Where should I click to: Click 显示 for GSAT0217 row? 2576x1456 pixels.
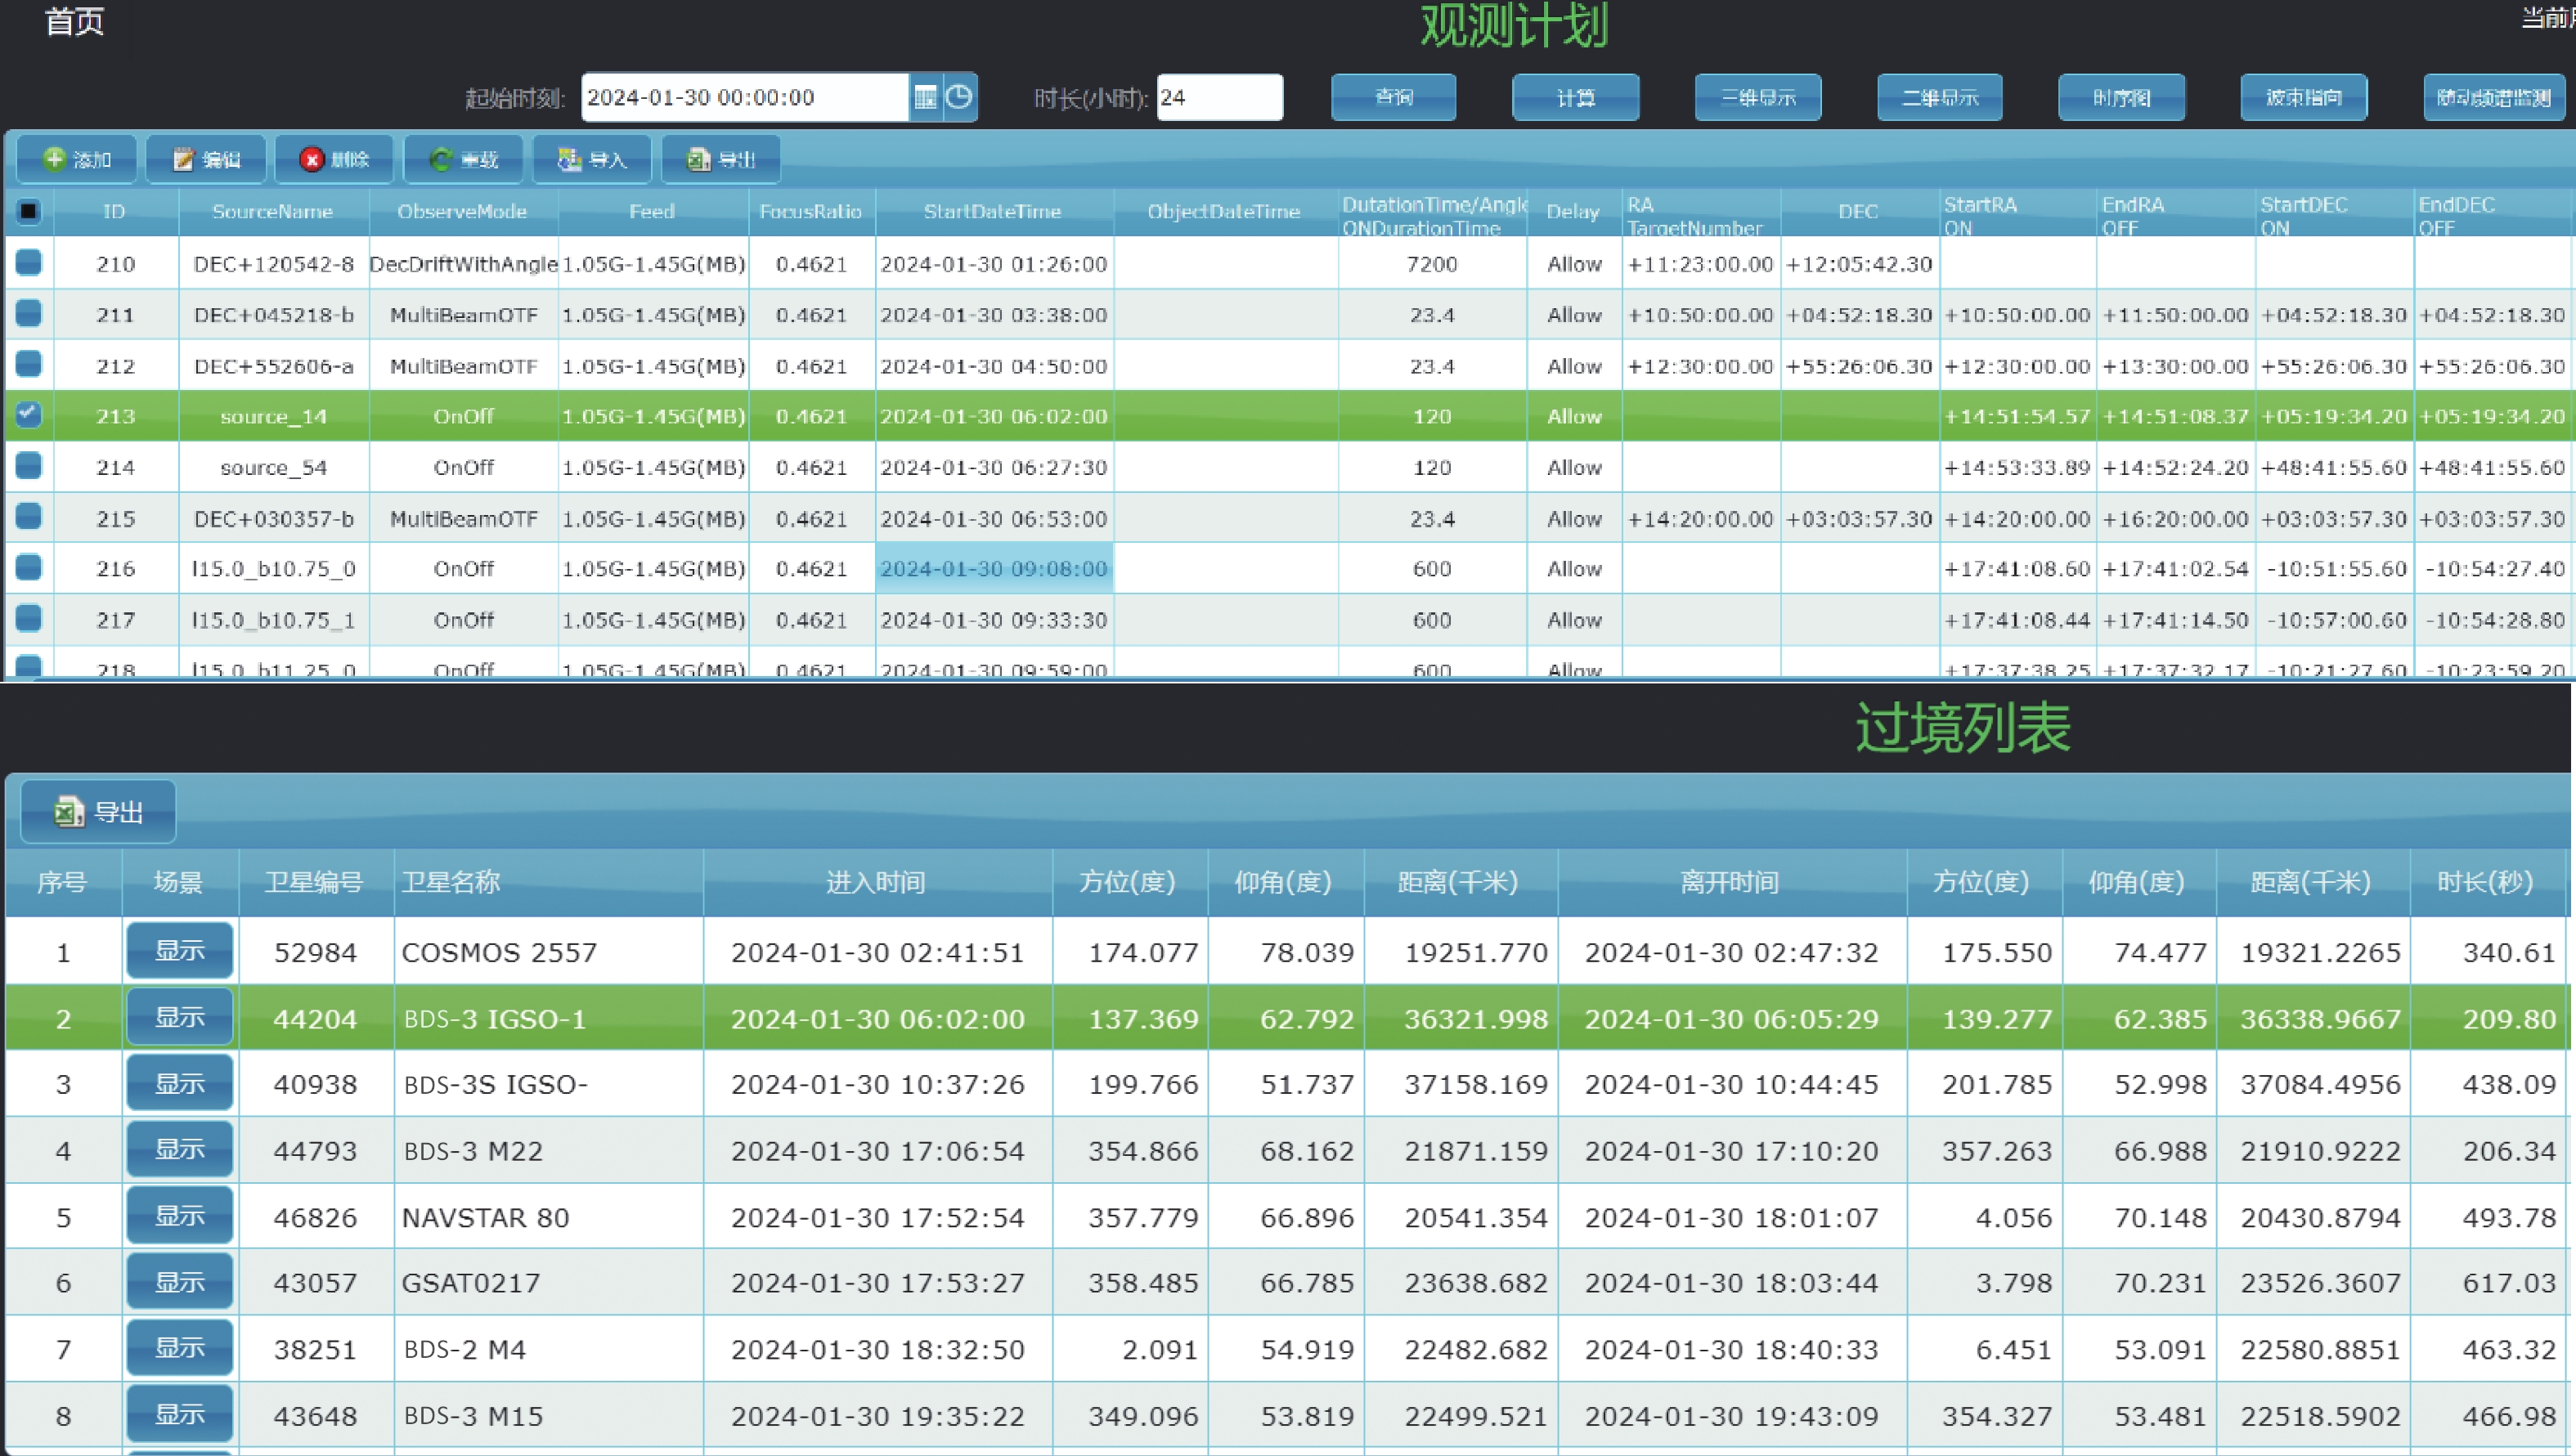[x=180, y=1282]
